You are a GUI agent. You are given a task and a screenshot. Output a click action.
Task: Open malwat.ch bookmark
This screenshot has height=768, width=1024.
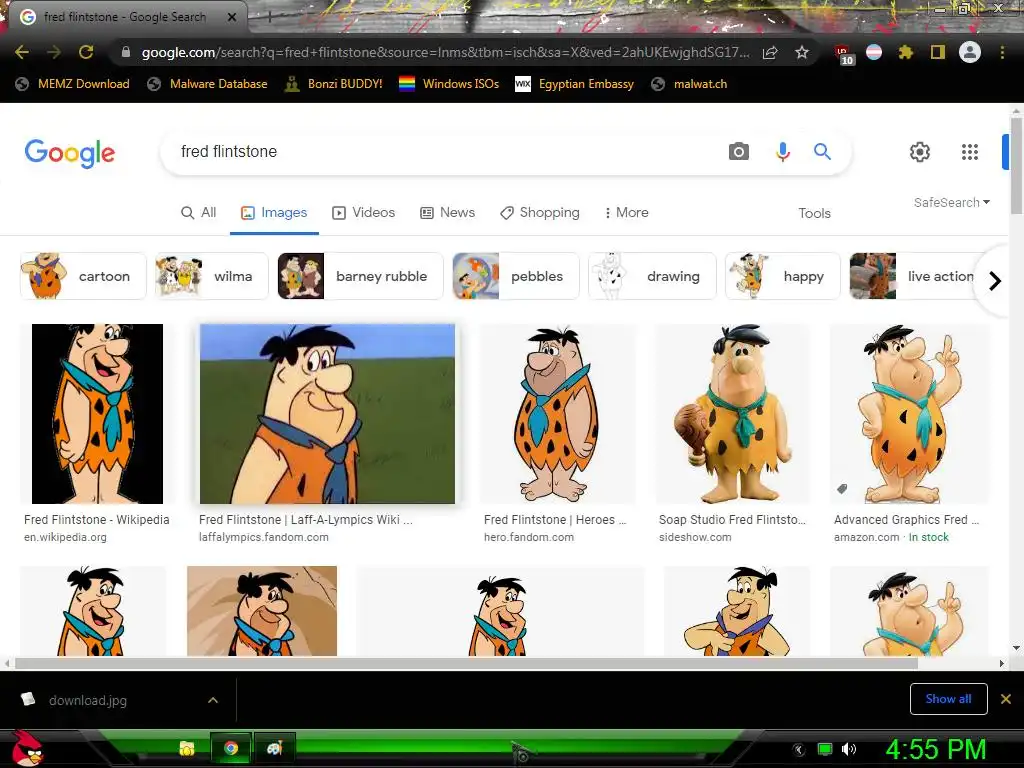tap(689, 84)
